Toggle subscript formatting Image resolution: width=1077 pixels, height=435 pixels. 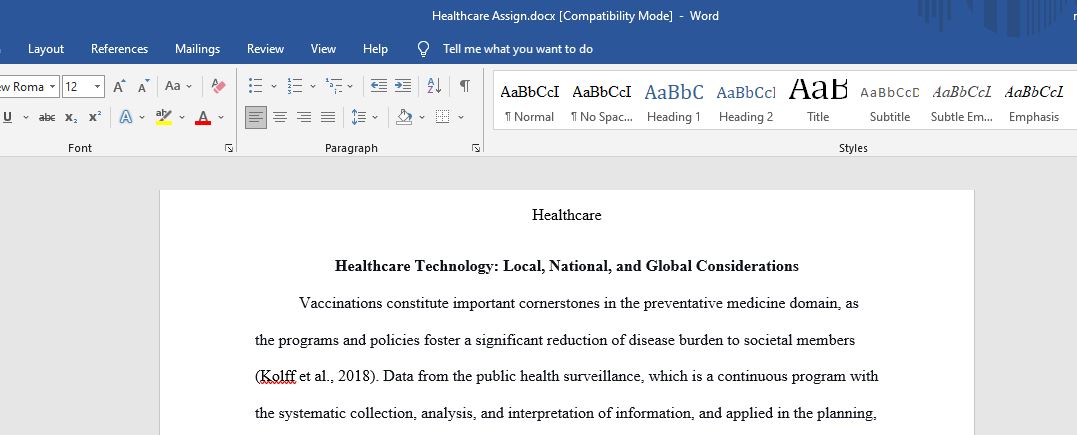click(x=71, y=118)
